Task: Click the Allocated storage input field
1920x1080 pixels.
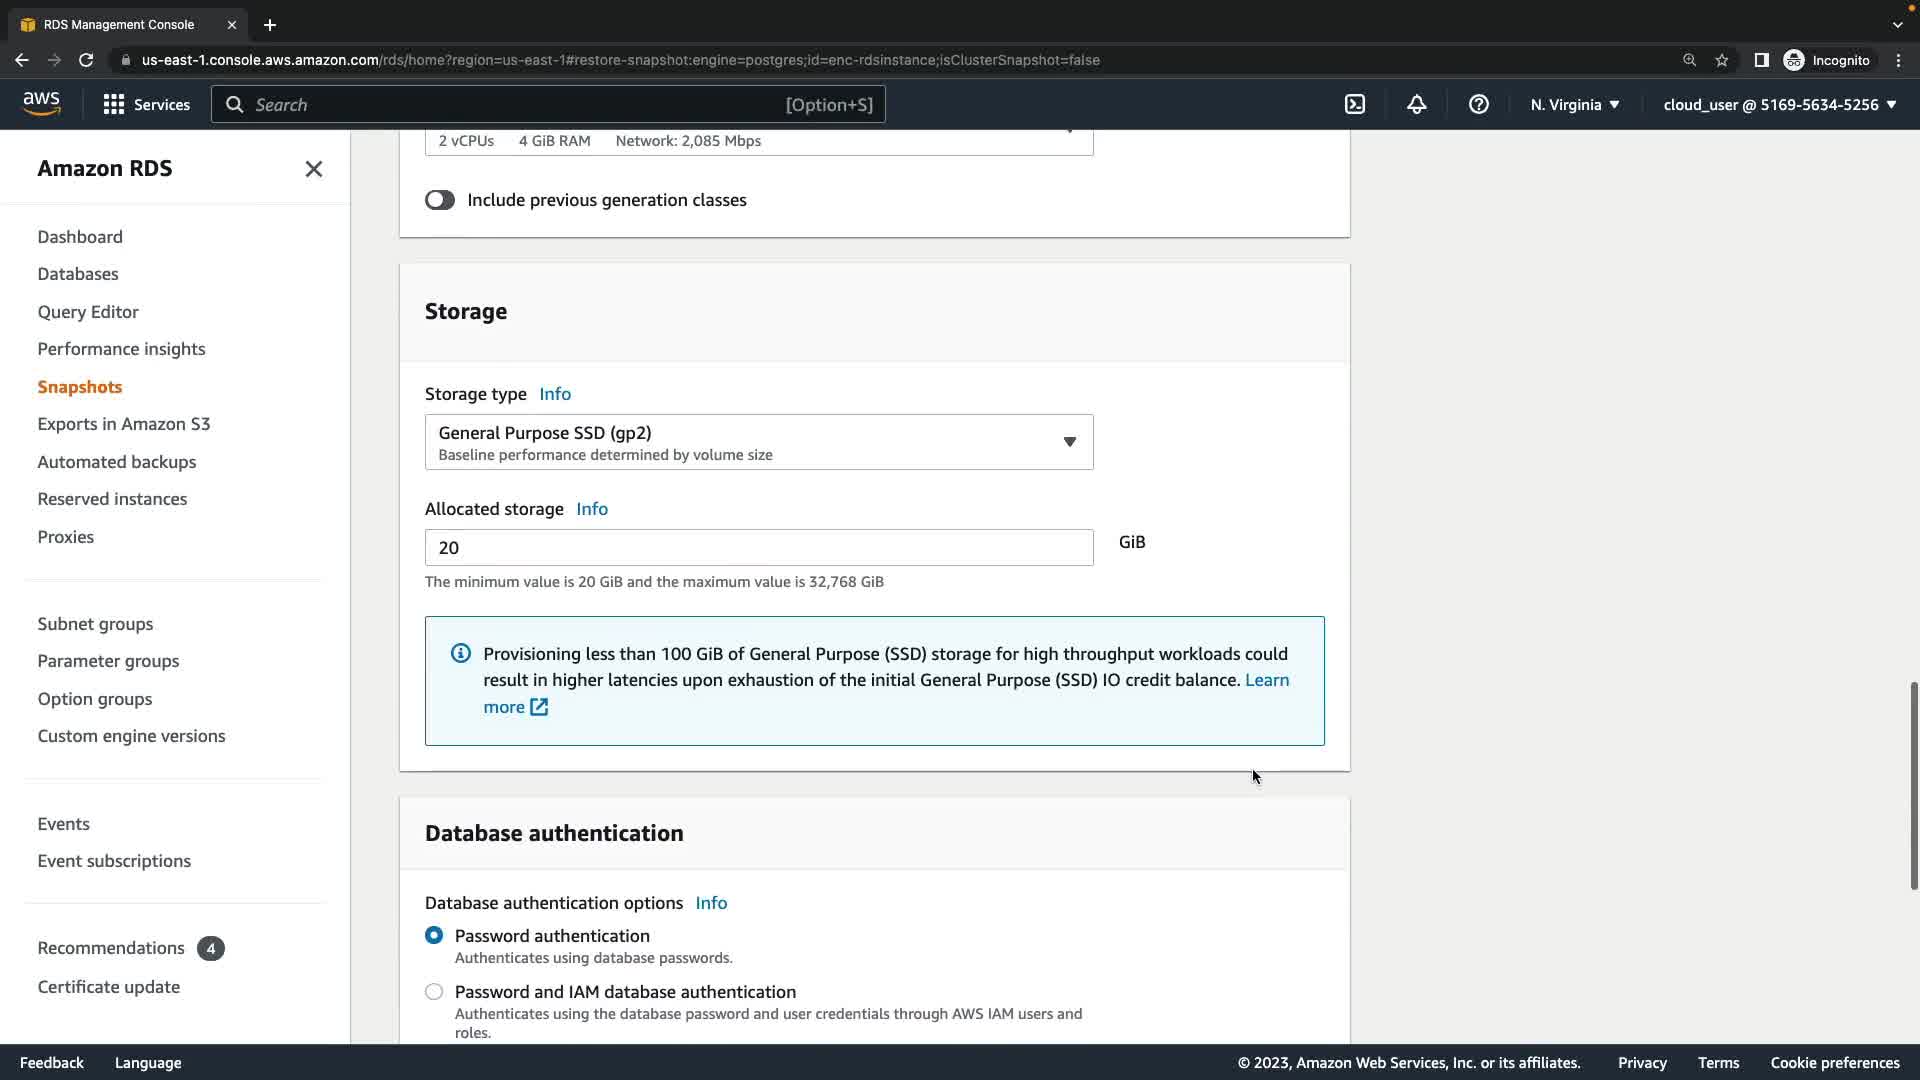Action: click(x=758, y=548)
